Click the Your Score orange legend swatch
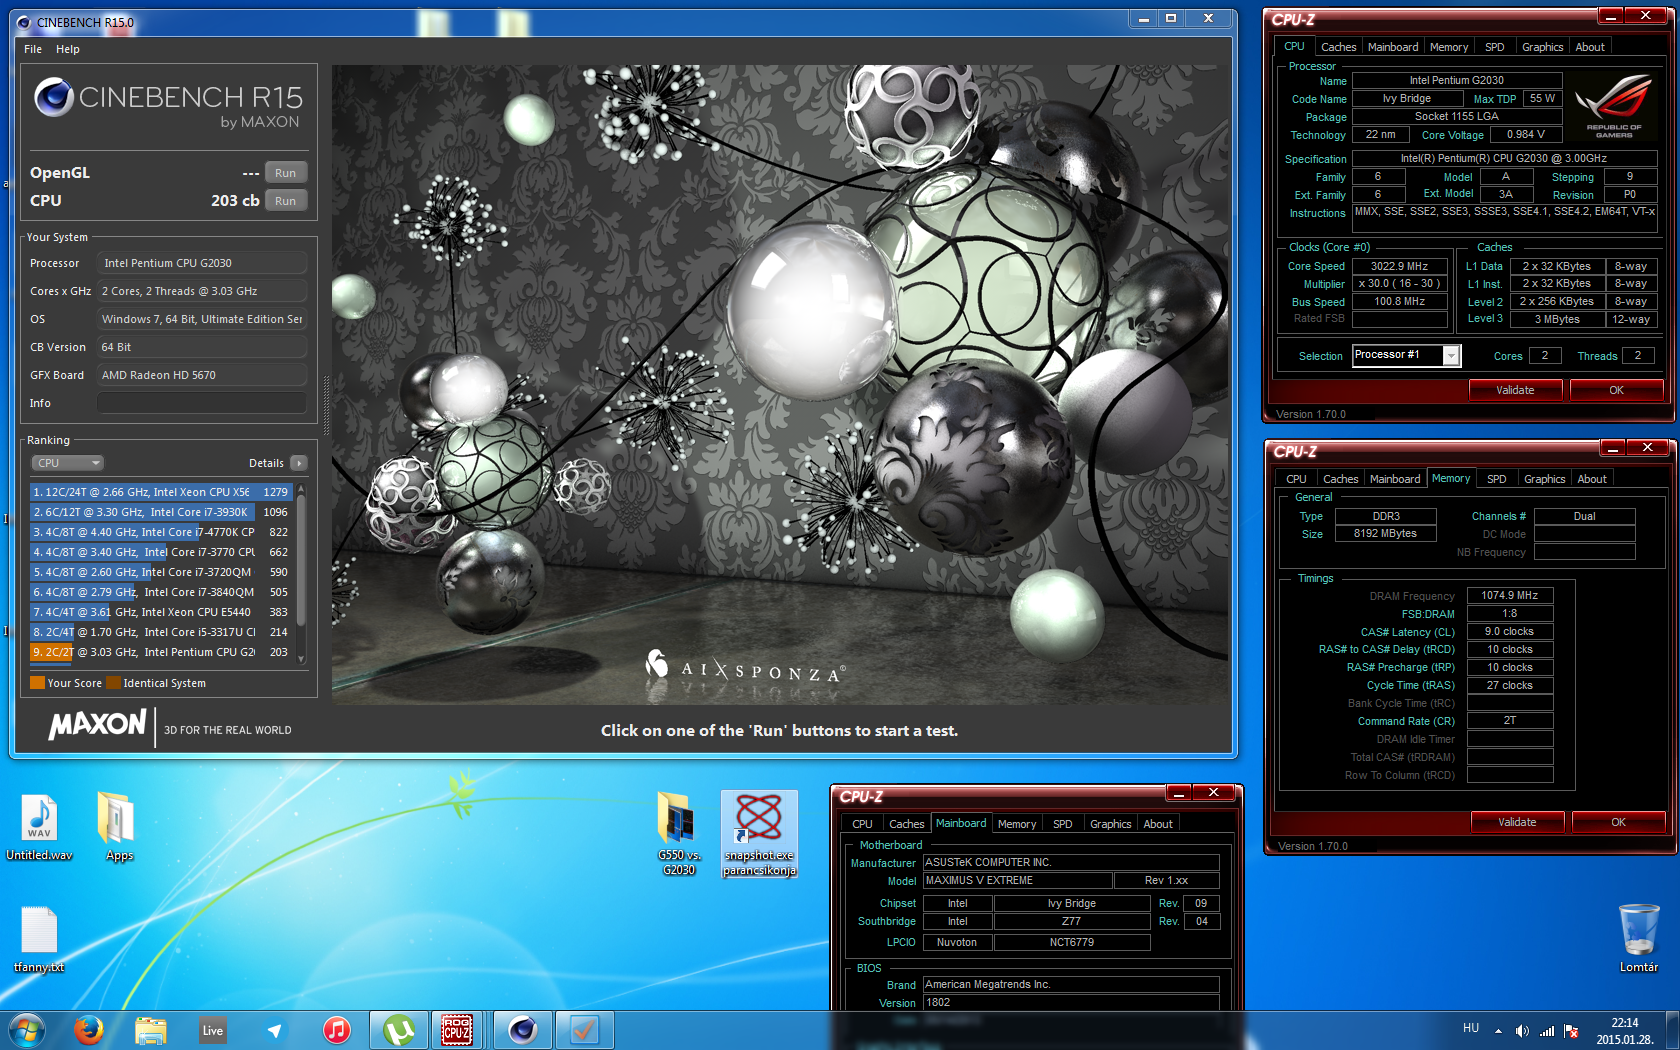This screenshot has width=1680, height=1050. tap(37, 683)
